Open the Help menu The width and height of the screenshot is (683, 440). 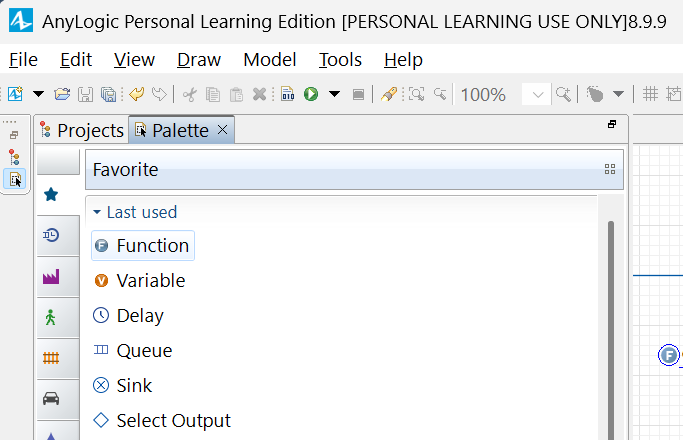click(x=403, y=60)
